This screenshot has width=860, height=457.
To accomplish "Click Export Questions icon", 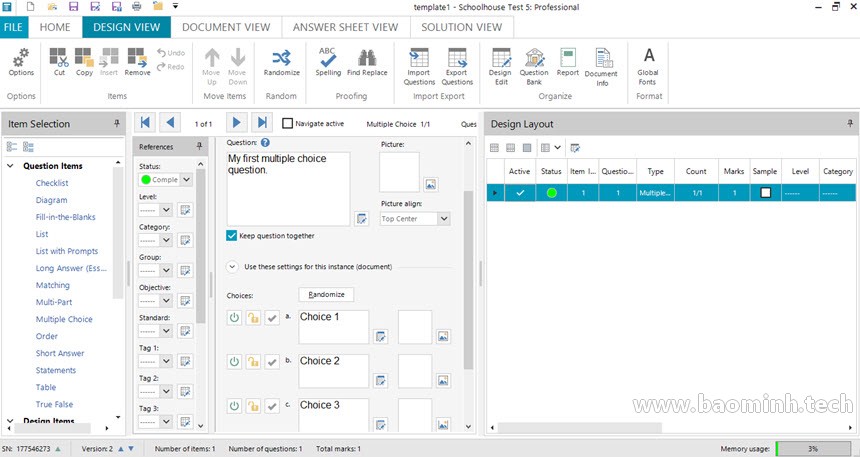I will tap(457, 66).
